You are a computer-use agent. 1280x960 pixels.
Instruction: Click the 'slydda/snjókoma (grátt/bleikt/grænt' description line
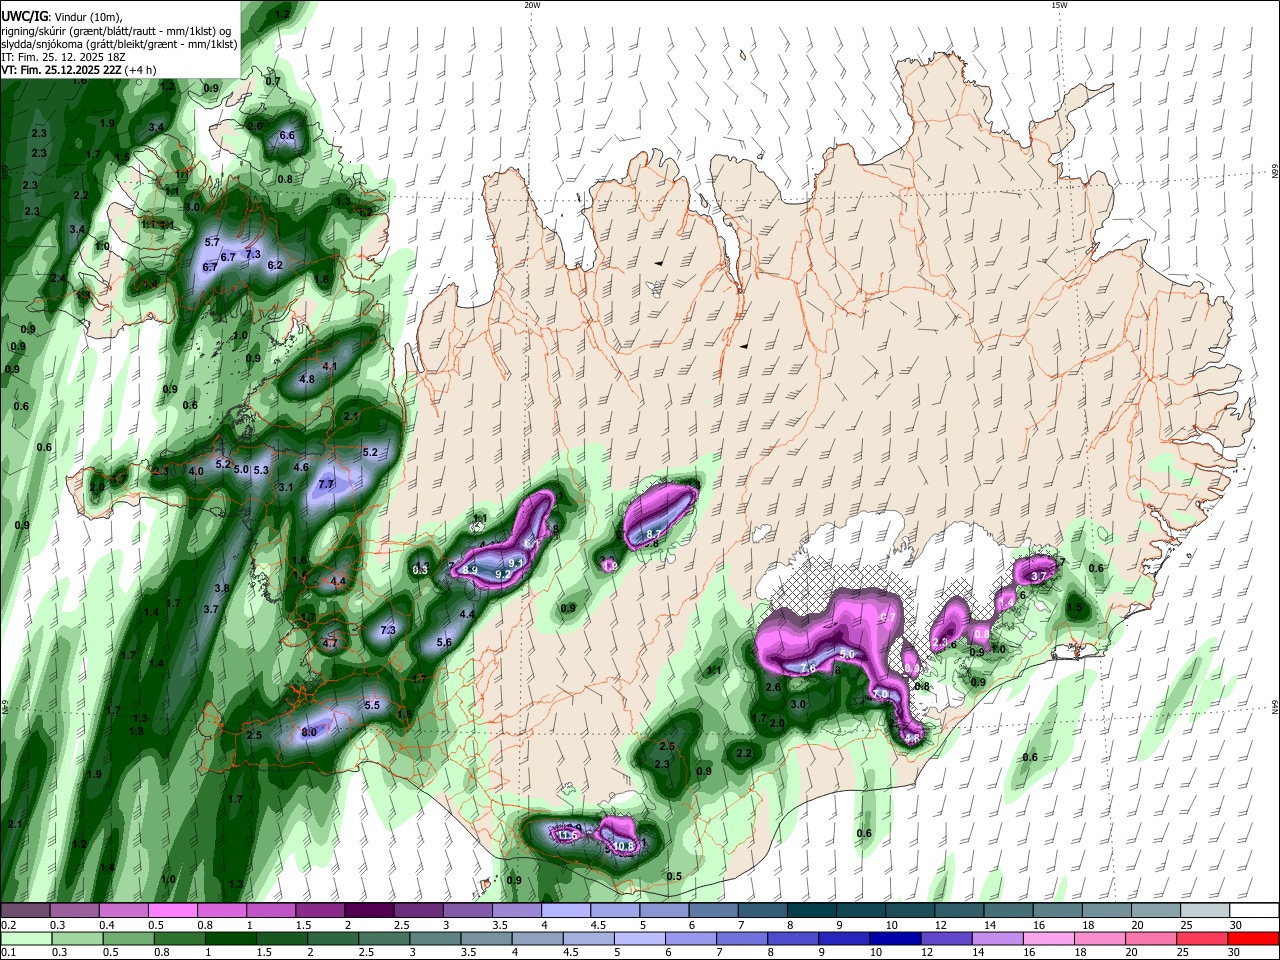[x=119, y=44]
